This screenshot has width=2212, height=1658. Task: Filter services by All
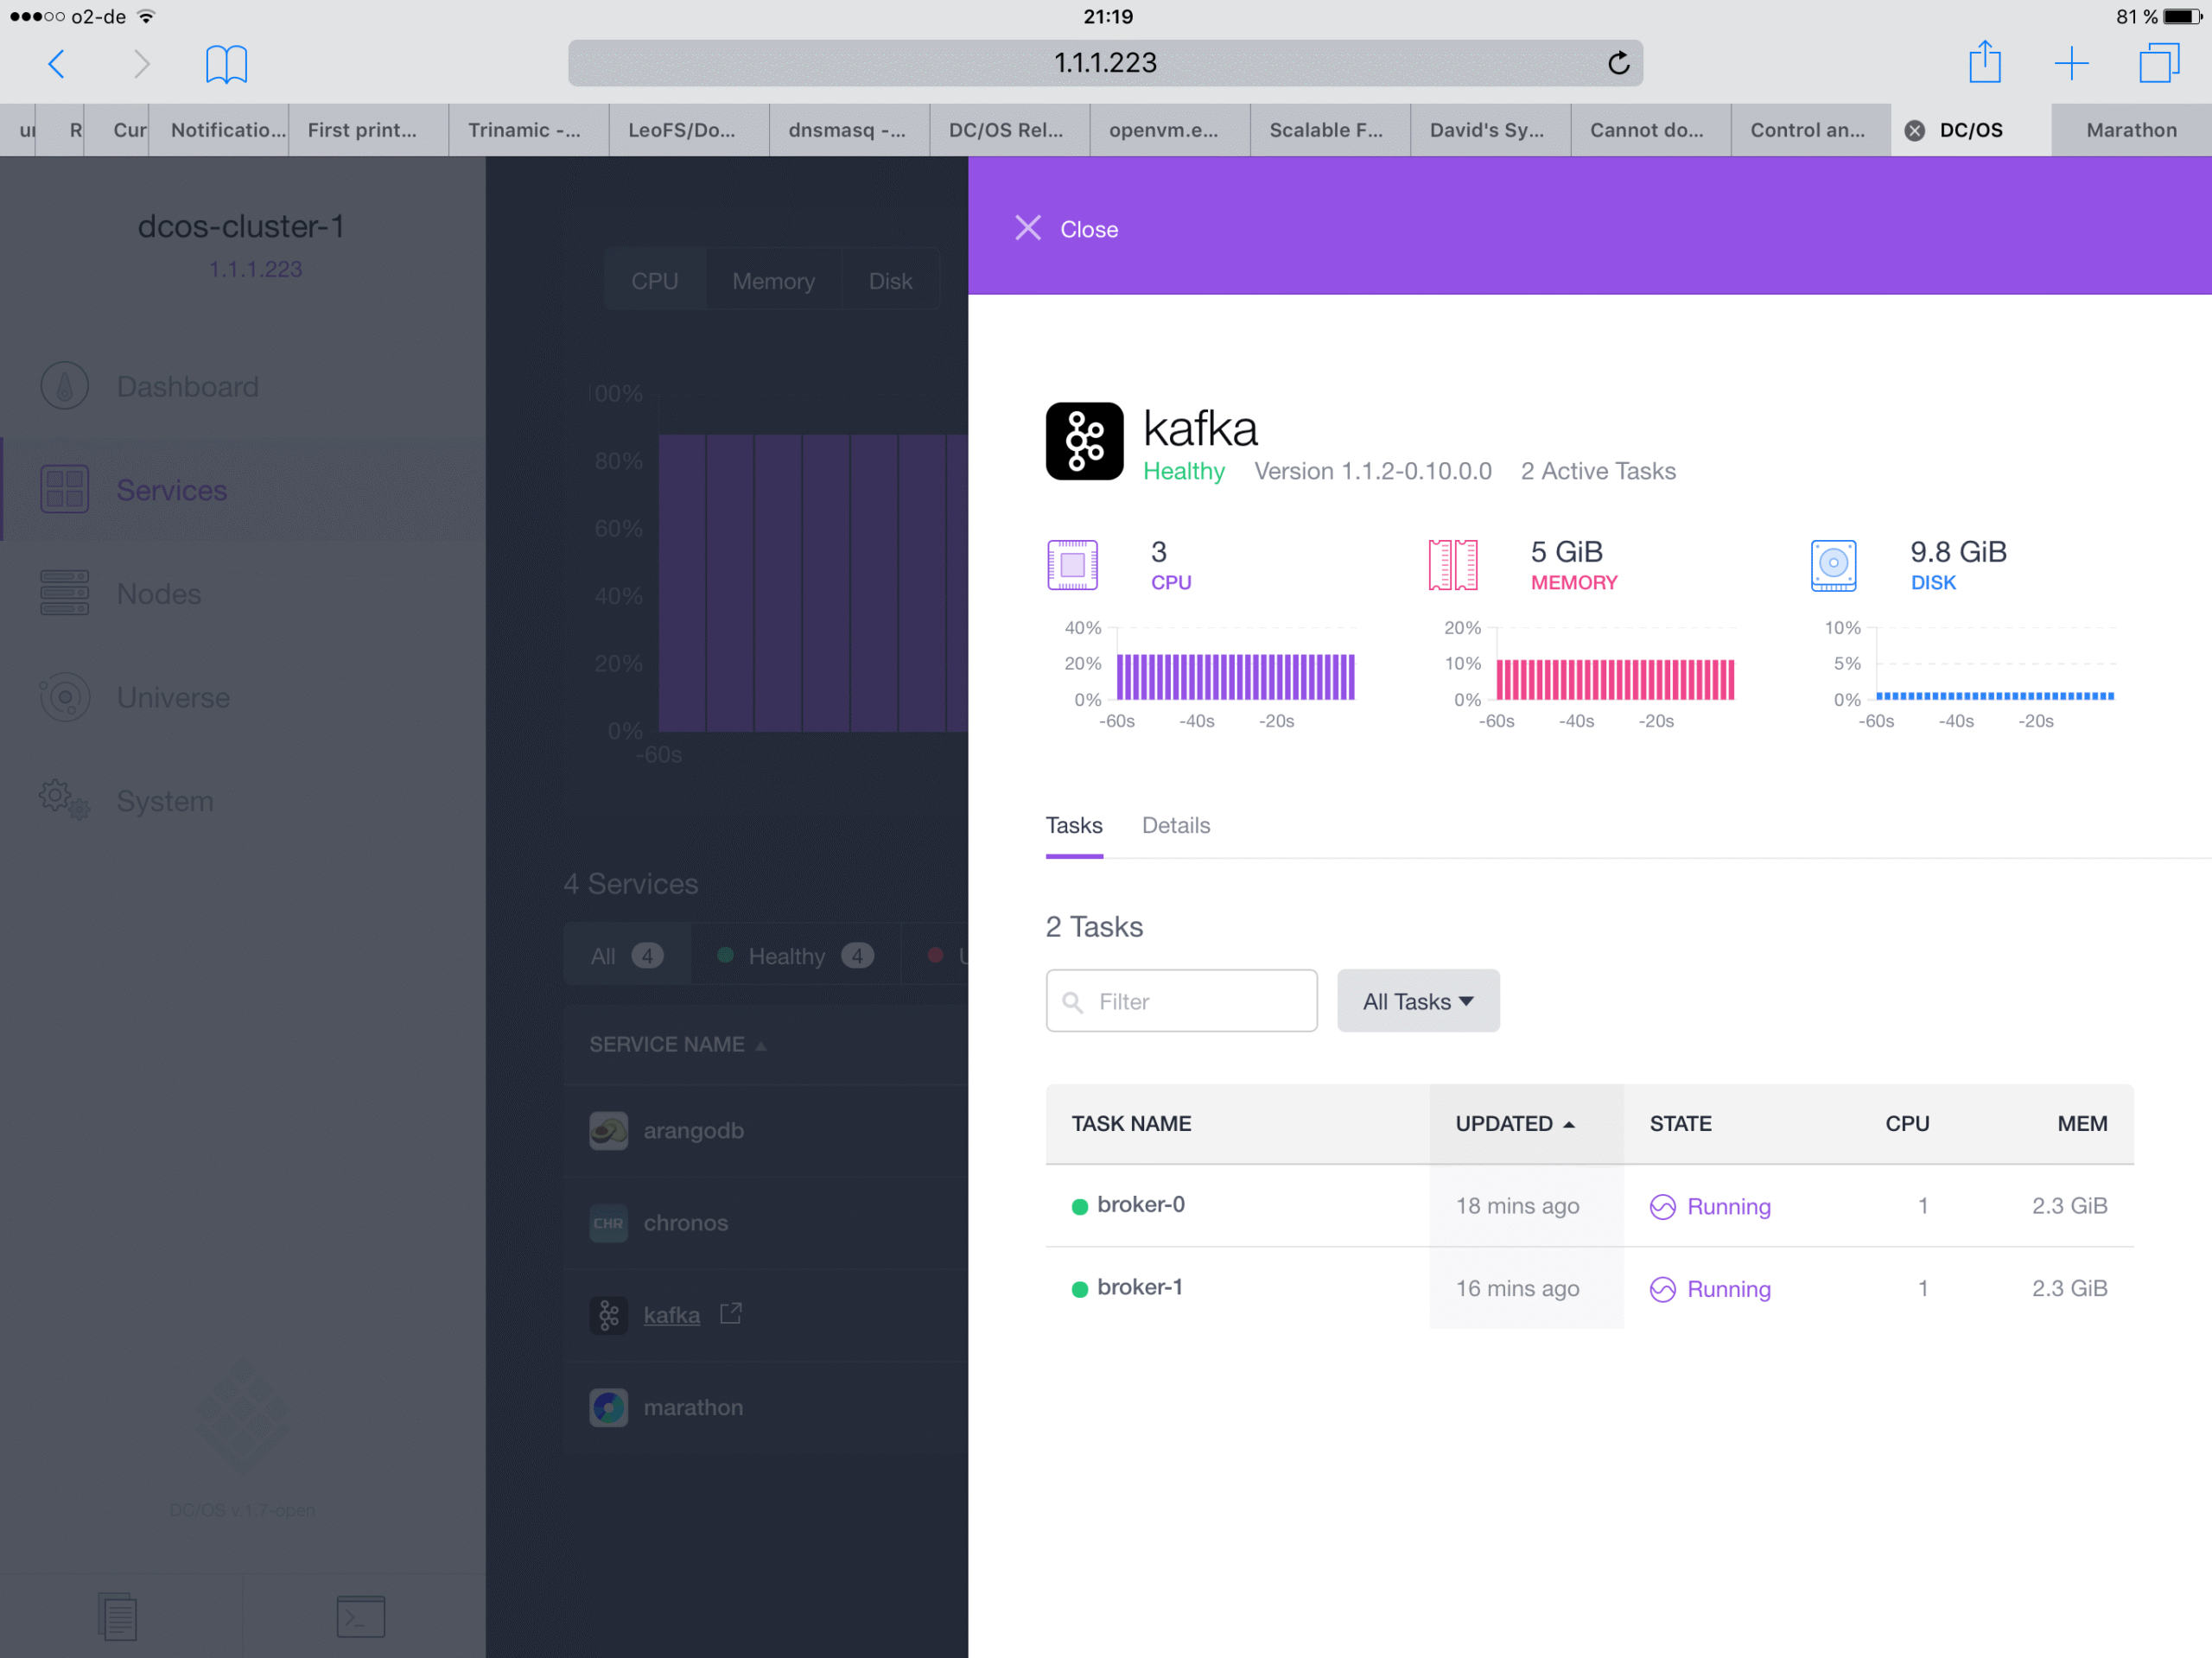[x=626, y=956]
